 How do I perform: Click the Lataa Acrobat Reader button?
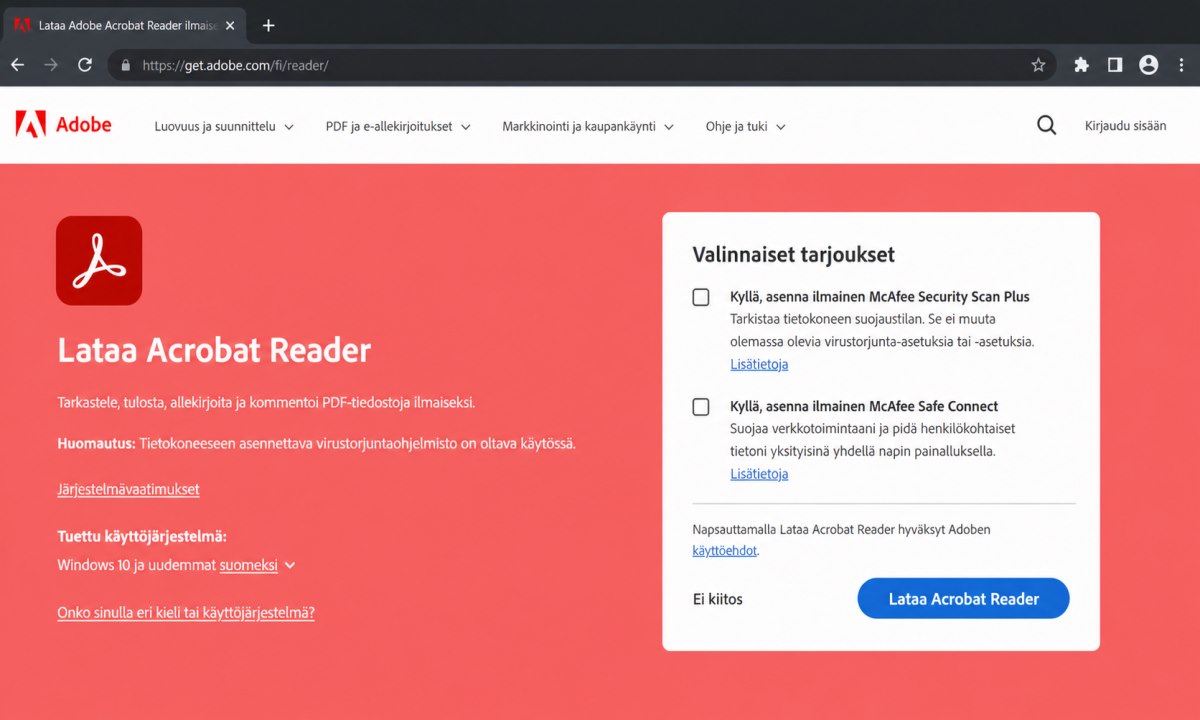pos(963,599)
